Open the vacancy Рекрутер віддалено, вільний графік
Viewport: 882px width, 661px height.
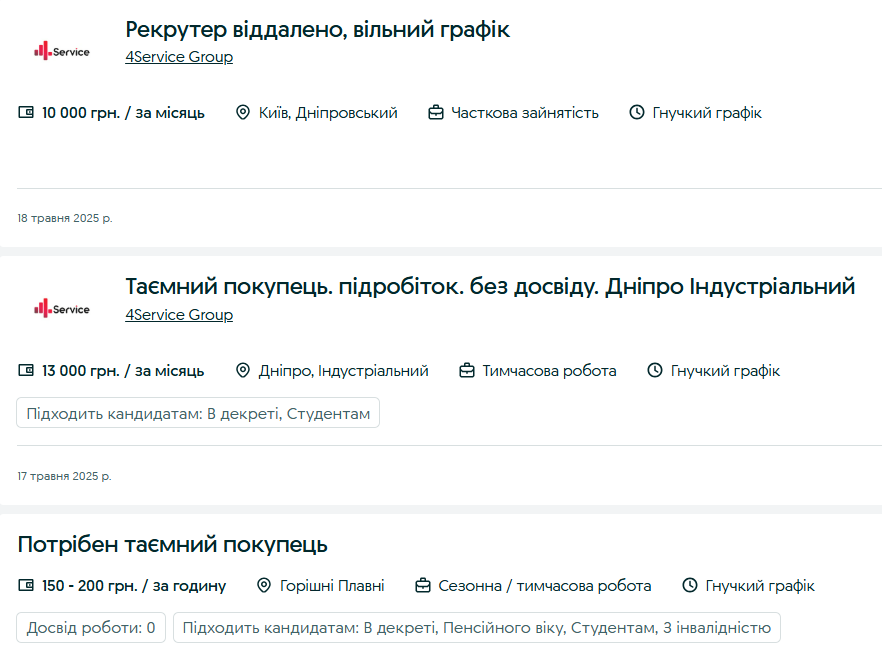click(317, 29)
